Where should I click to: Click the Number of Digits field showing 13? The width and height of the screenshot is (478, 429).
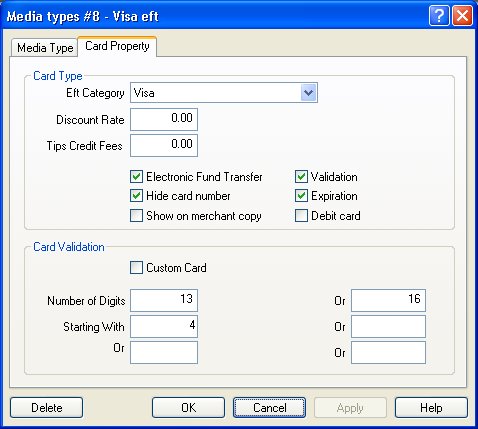(164, 300)
